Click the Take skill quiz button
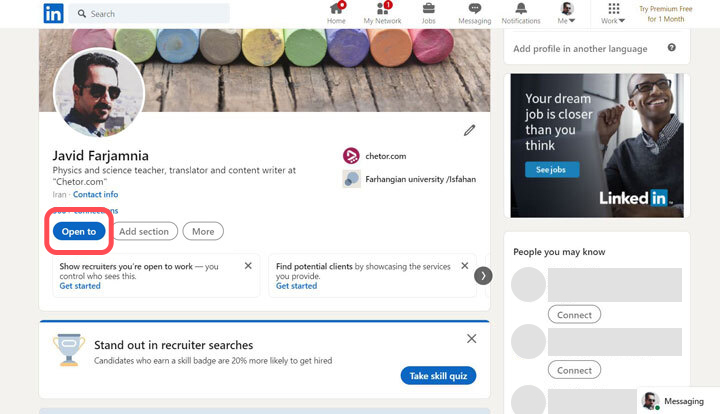This screenshot has height=414, width=720. 439,376
